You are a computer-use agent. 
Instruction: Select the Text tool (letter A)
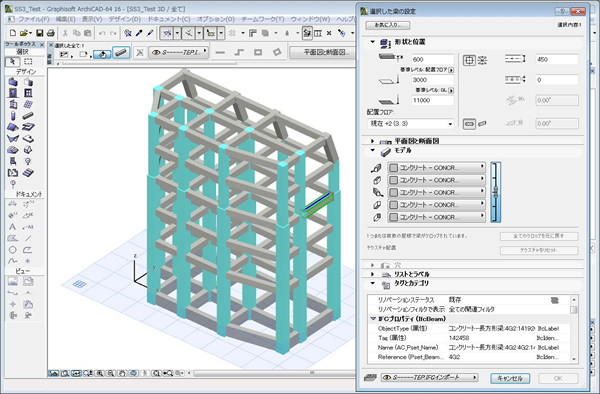point(13,227)
